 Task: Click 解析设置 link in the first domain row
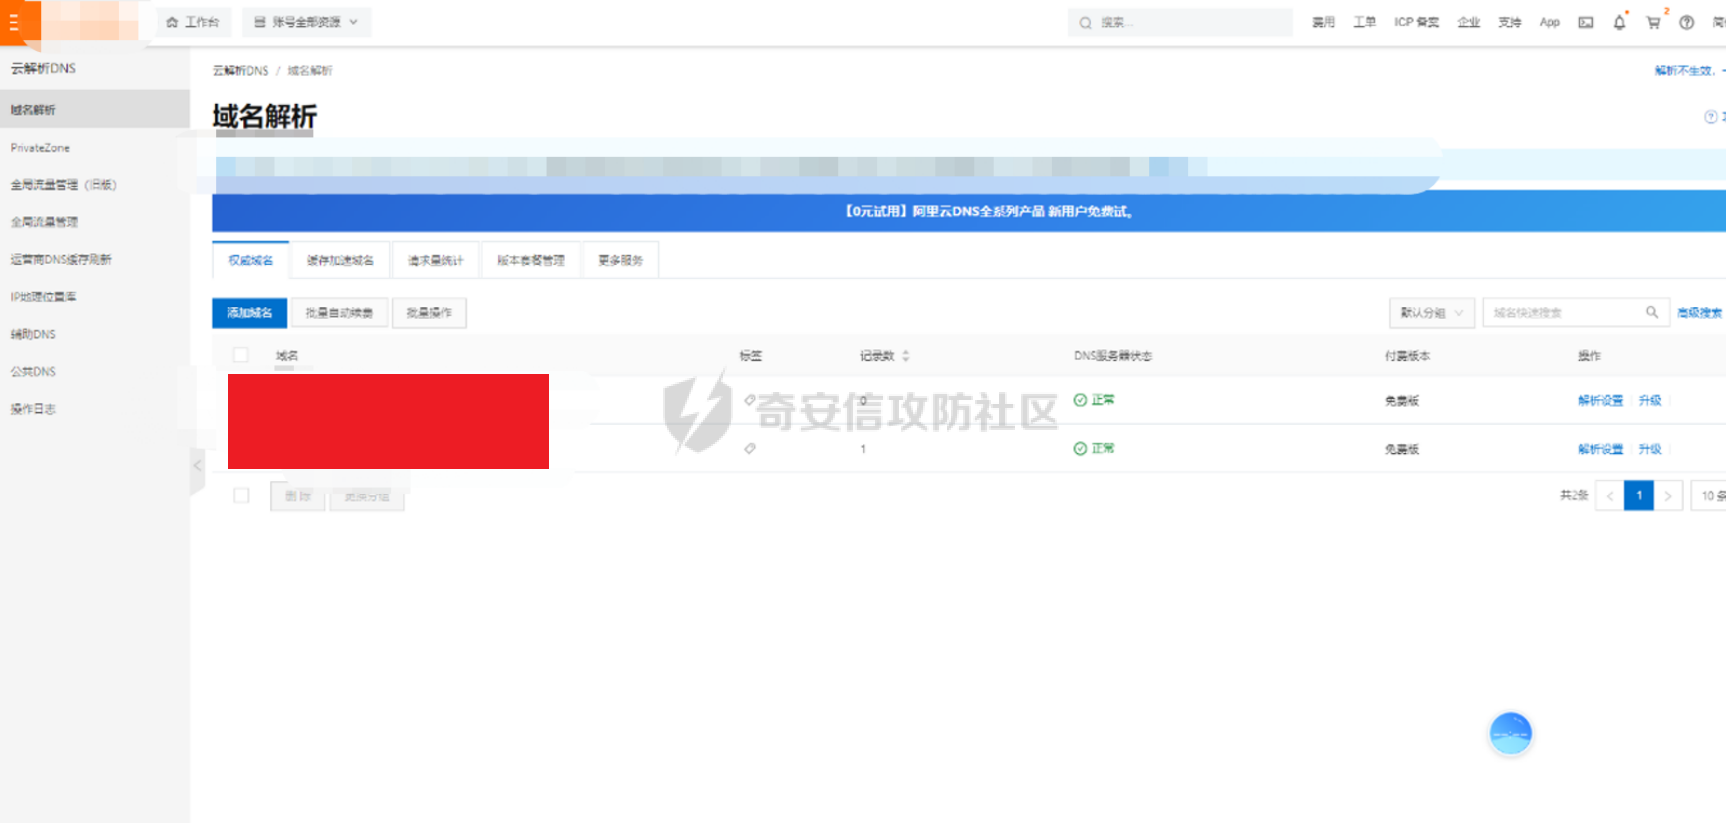point(1600,400)
